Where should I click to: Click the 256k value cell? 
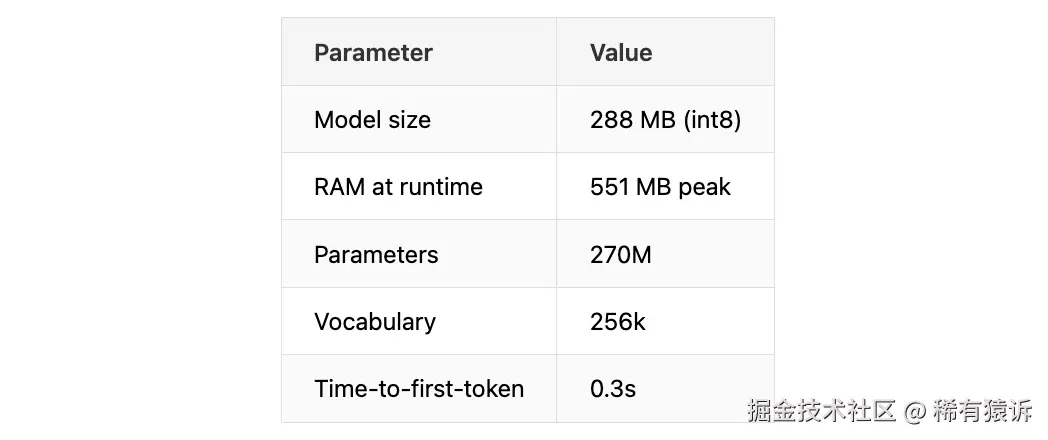(618, 322)
